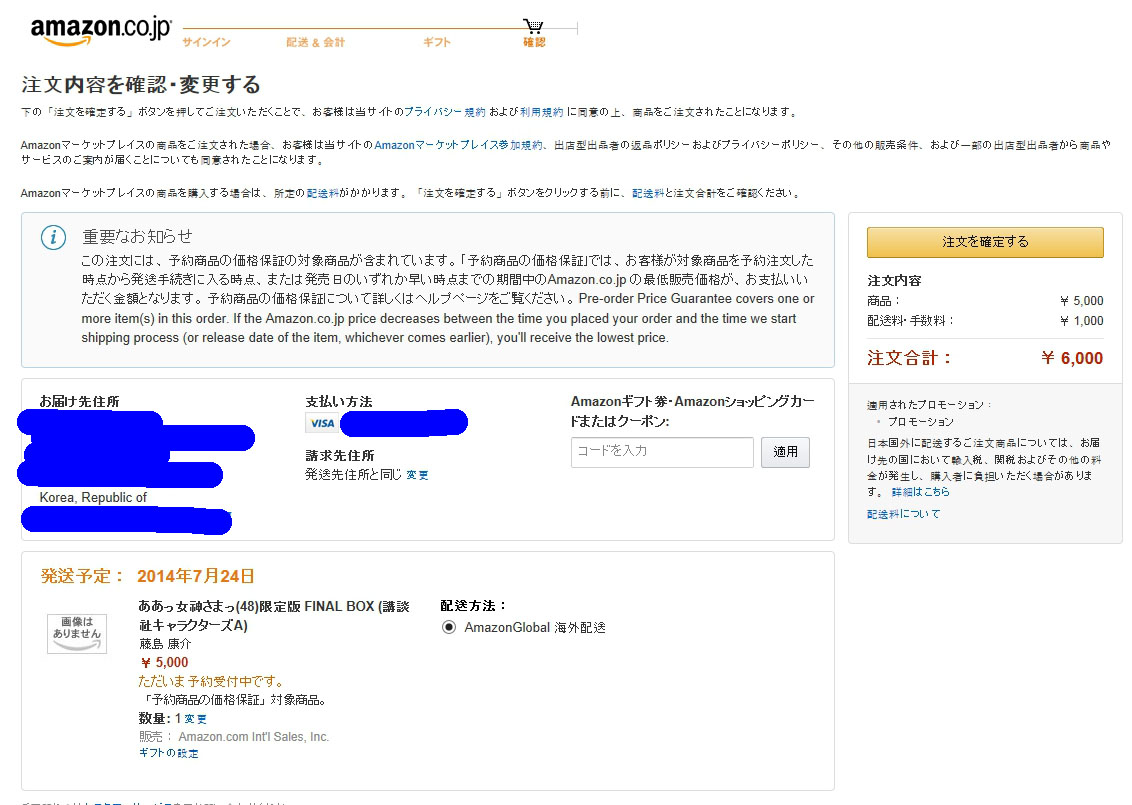The image size is (1132, 805).
Task: Click the seller Amazon.com Int'l Sales, Inc.
Action: click(253, 736)
